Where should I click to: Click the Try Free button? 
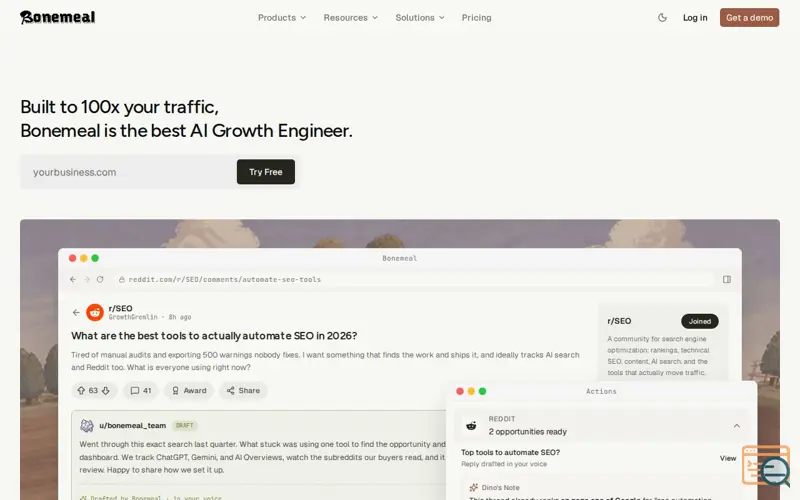(x=265, y=172)
